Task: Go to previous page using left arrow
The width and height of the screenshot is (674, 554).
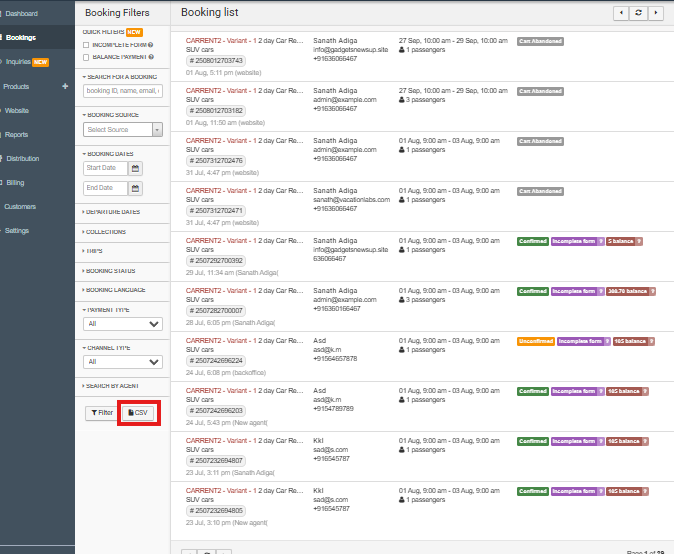Action: pos(622,13)
